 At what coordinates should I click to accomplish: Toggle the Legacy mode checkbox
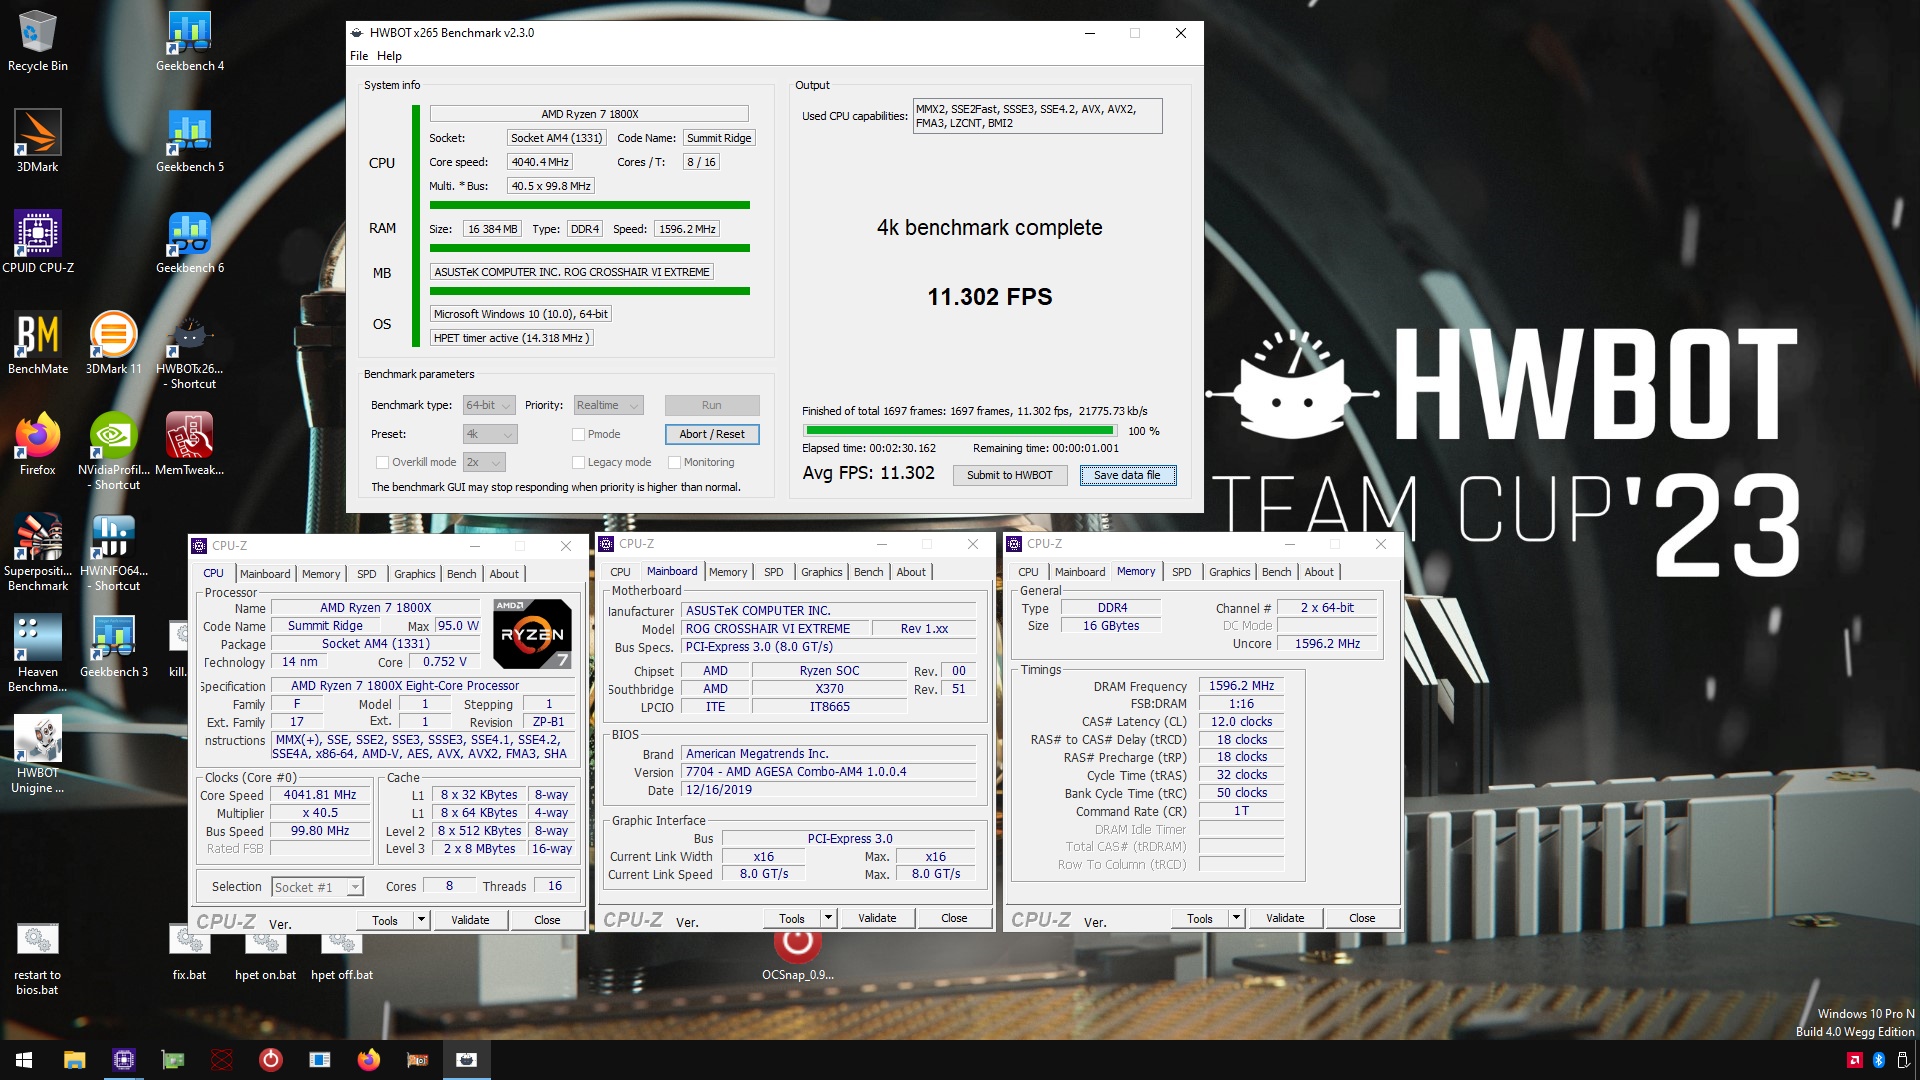[x=579, y=462]
